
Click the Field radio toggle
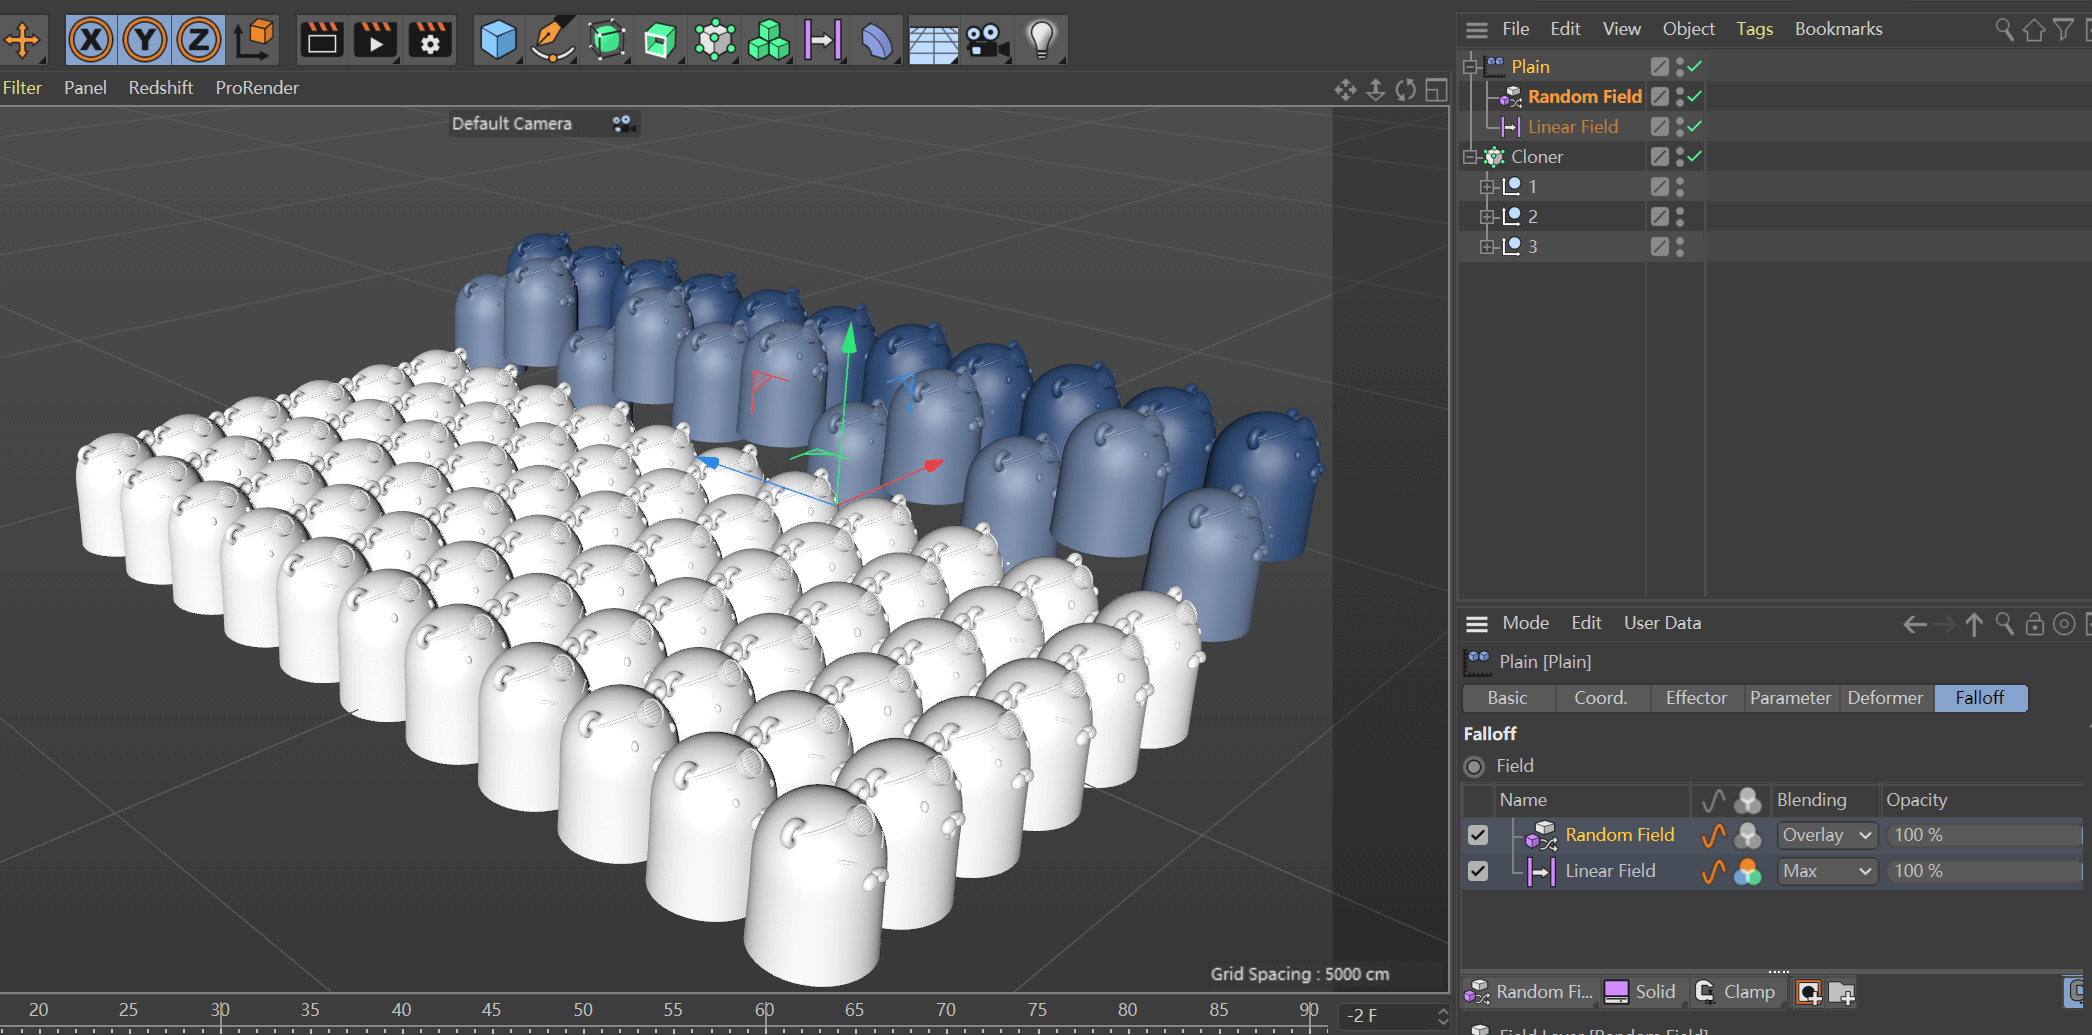(1474, 766)
